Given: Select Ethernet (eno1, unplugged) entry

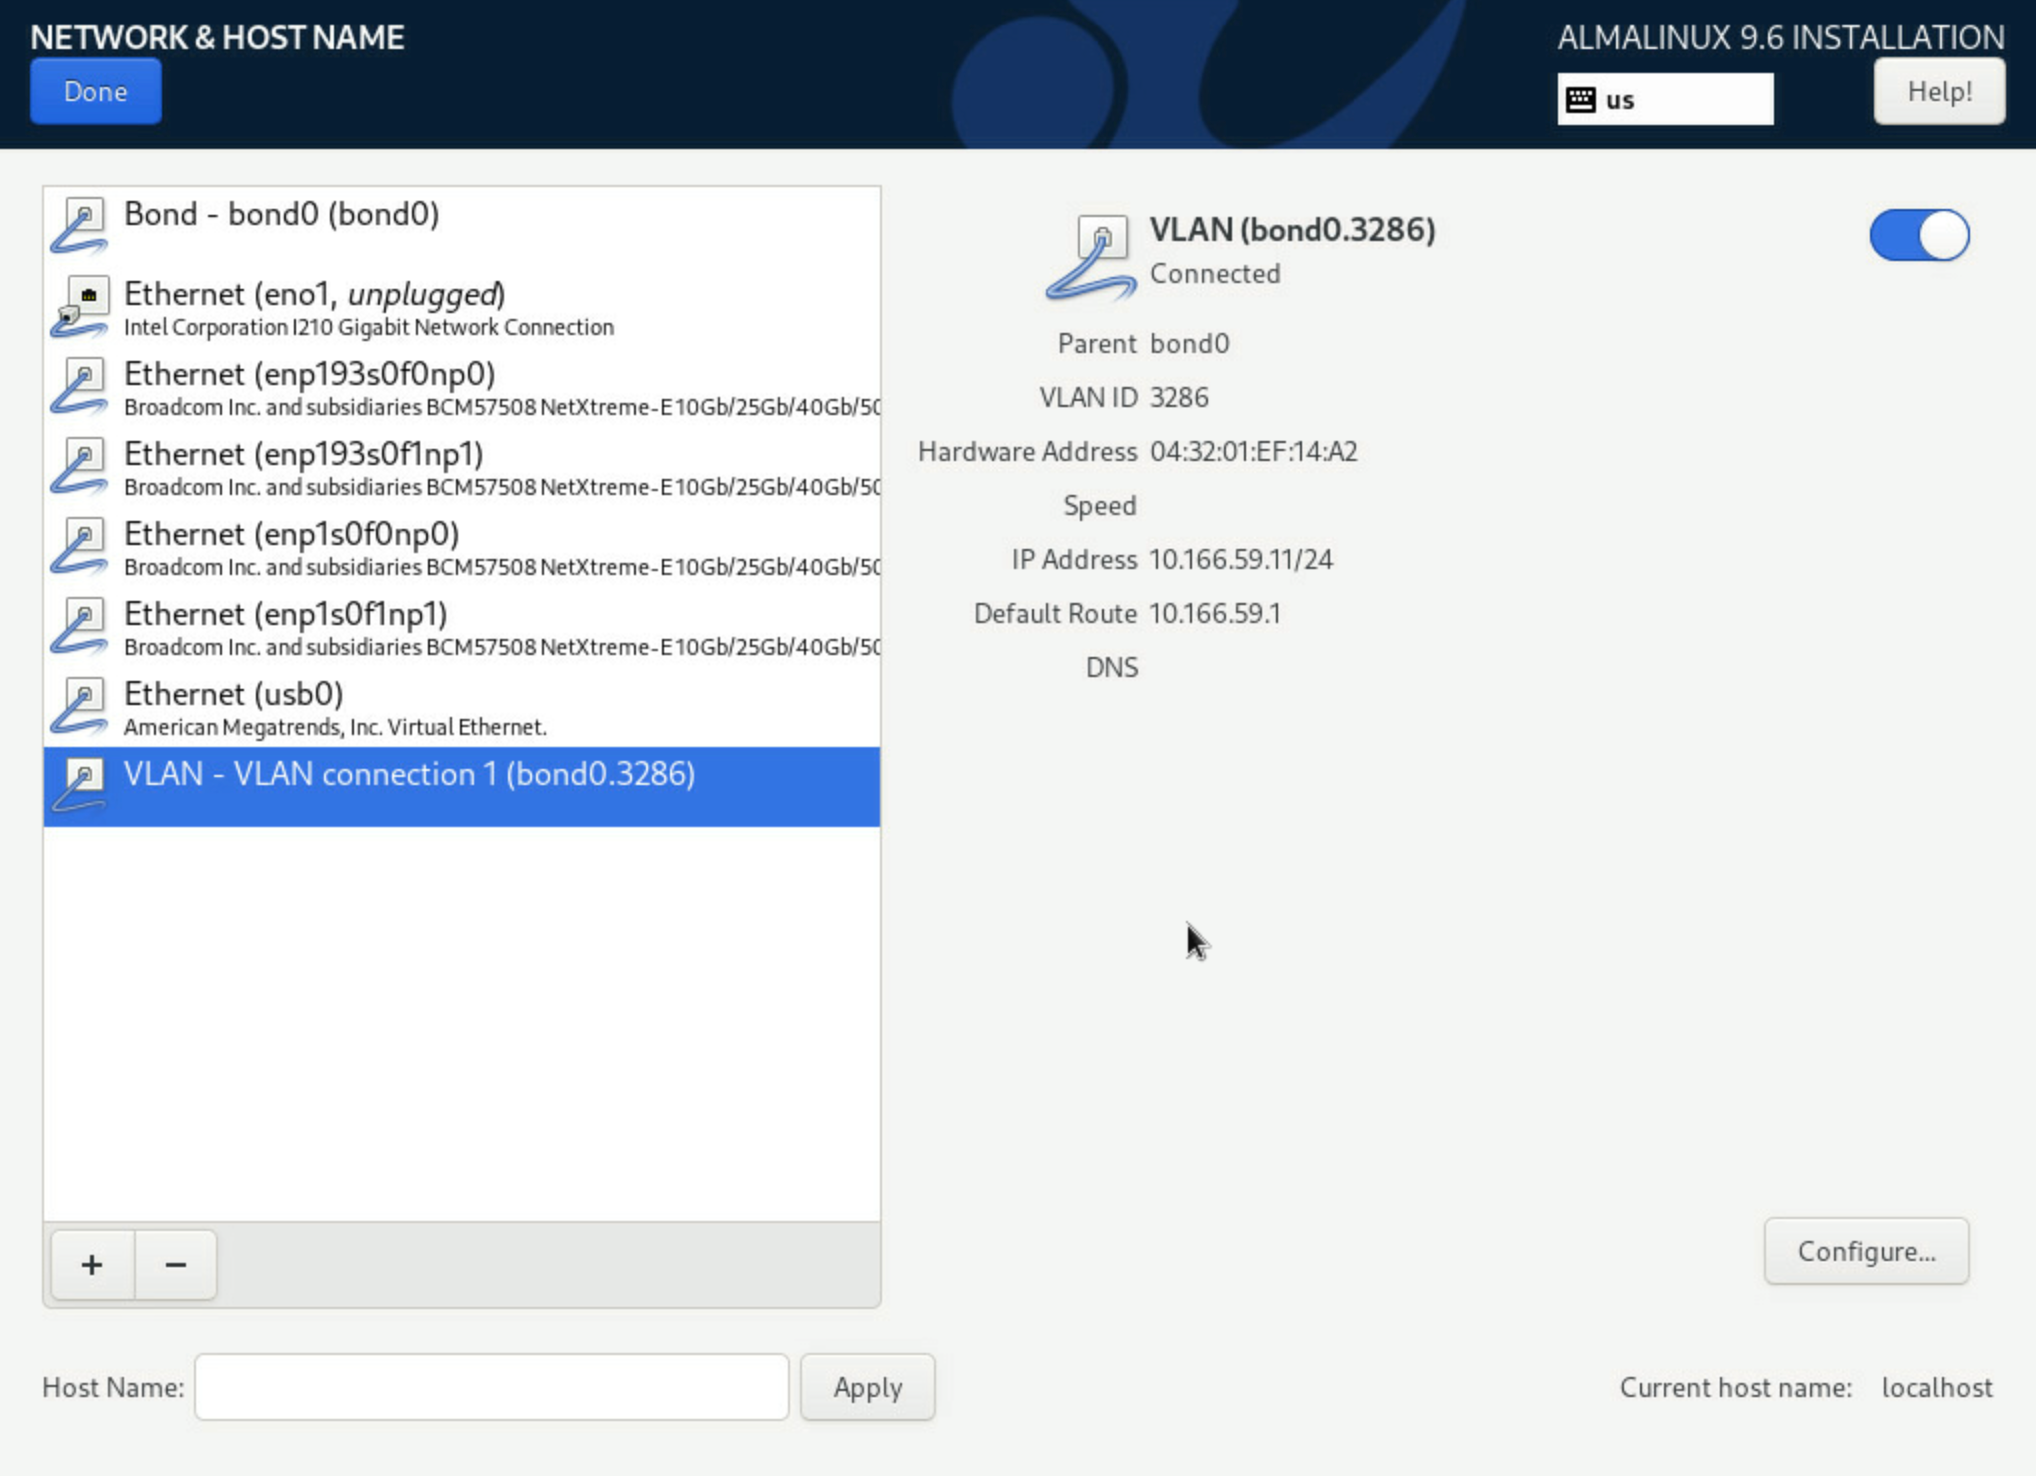Looking at the screenshot, I should (x=462, y=306).
